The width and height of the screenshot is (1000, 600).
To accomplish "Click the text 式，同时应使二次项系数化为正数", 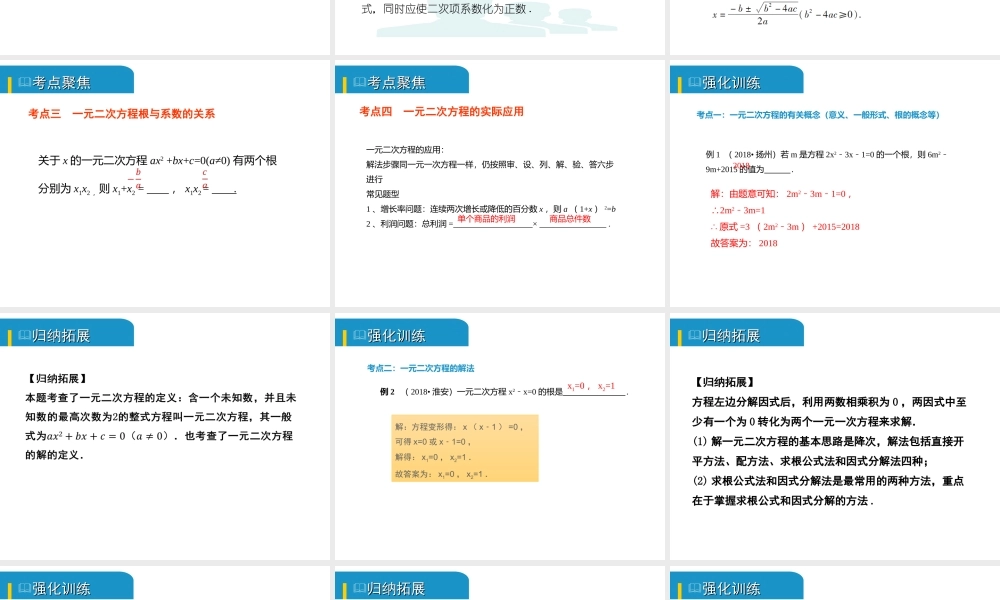I will coord(446,9).
